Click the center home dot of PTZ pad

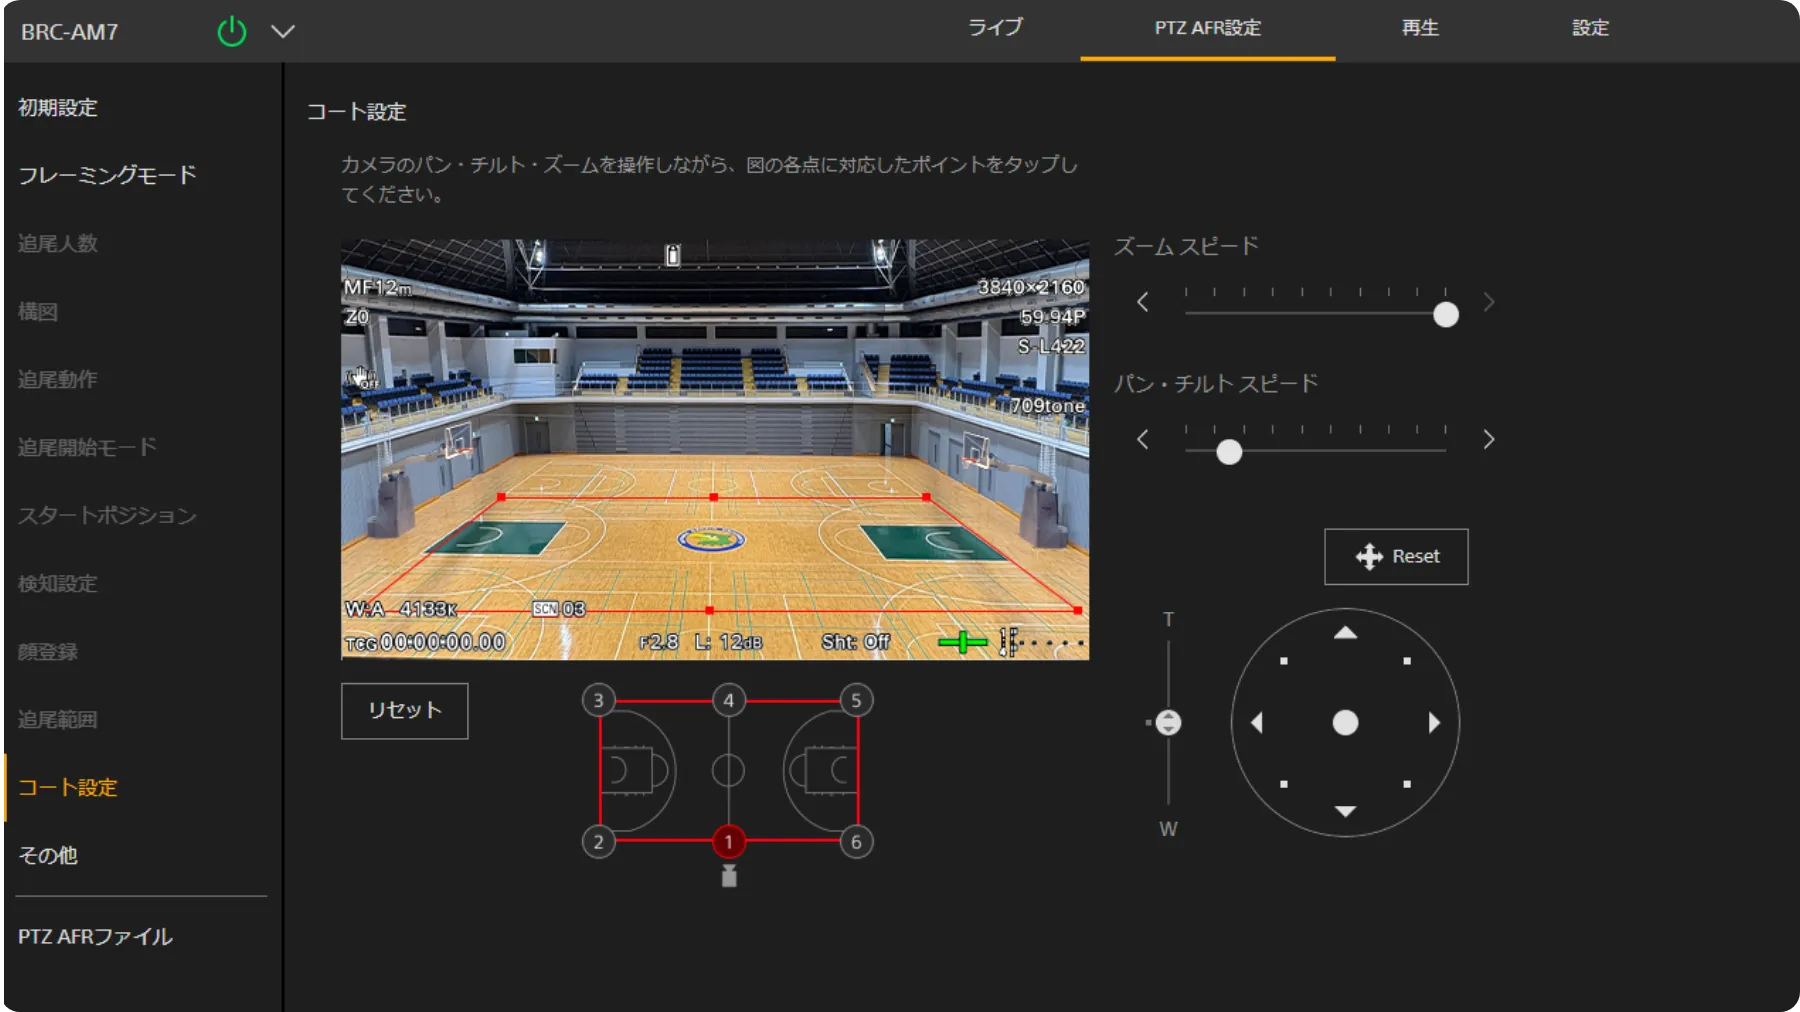(1345, 723)
